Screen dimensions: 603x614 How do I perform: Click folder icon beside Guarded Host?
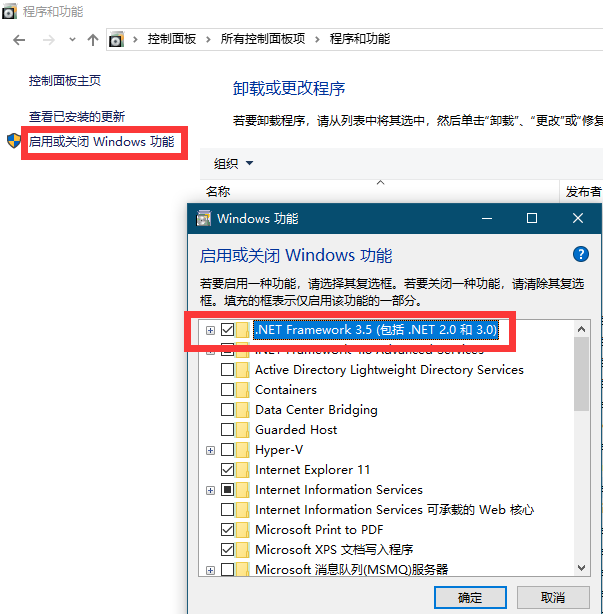[242, 429]
